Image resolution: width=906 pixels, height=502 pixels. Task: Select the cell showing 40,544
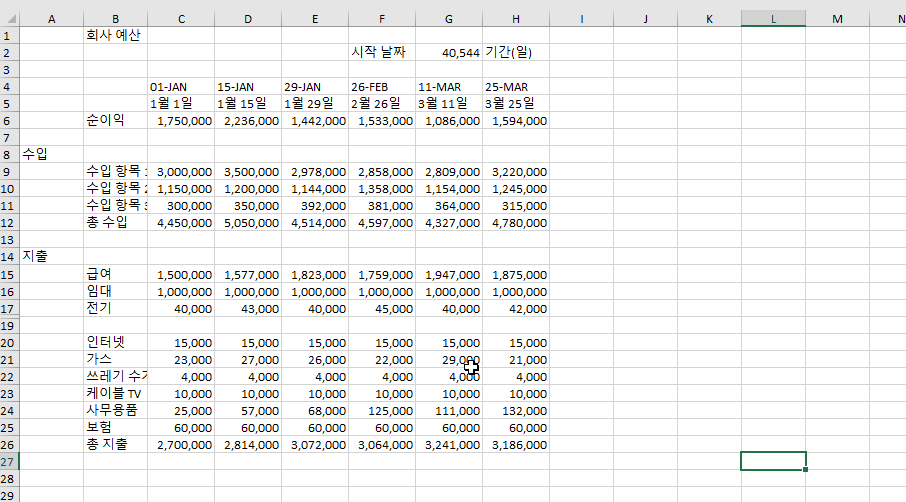coord(448,53)
